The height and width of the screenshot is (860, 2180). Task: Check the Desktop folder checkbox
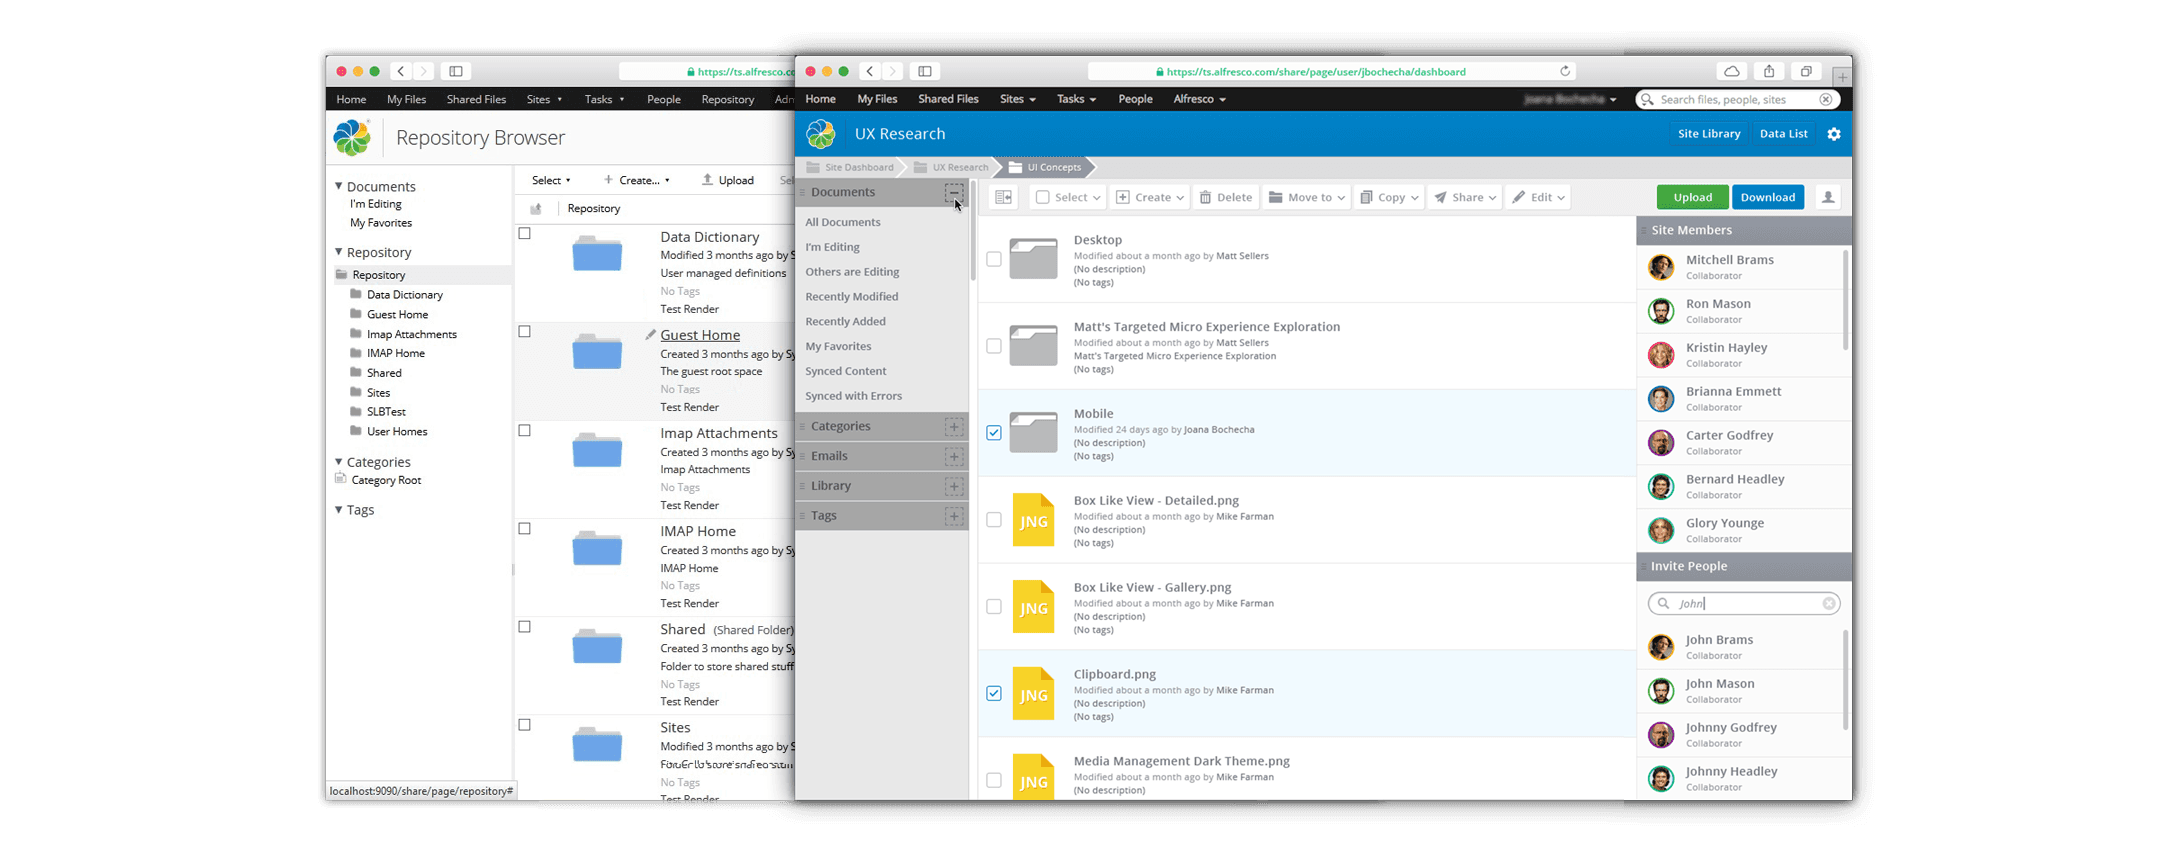click(993, 259)
